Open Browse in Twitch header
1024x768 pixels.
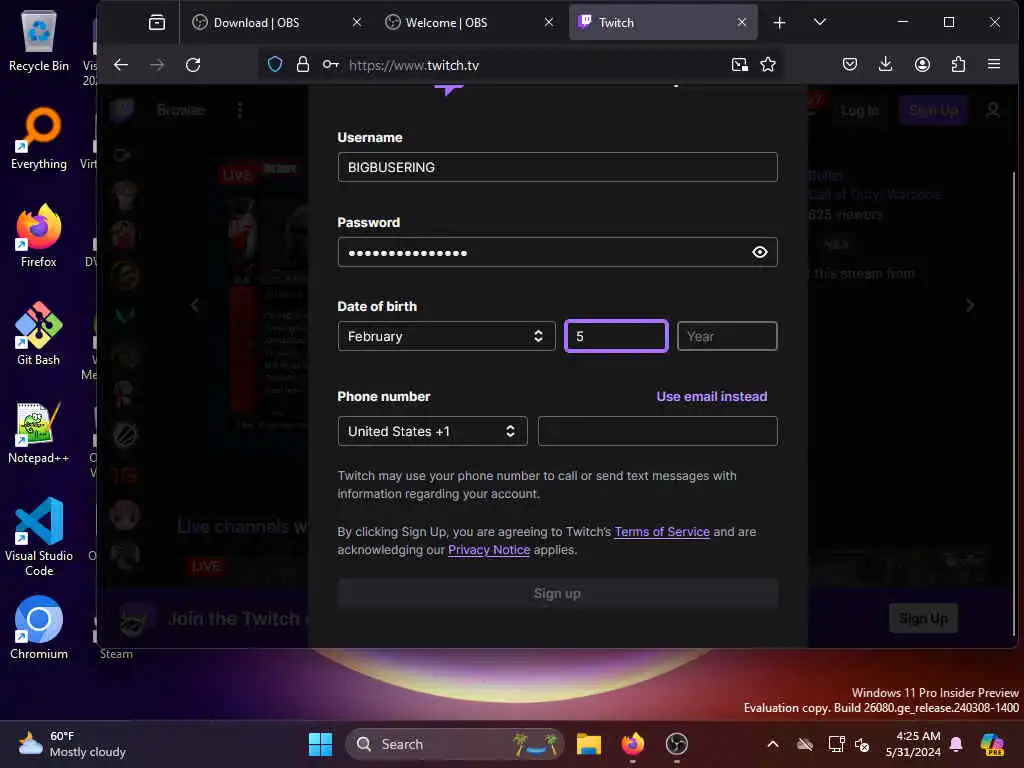click(181, 110)
